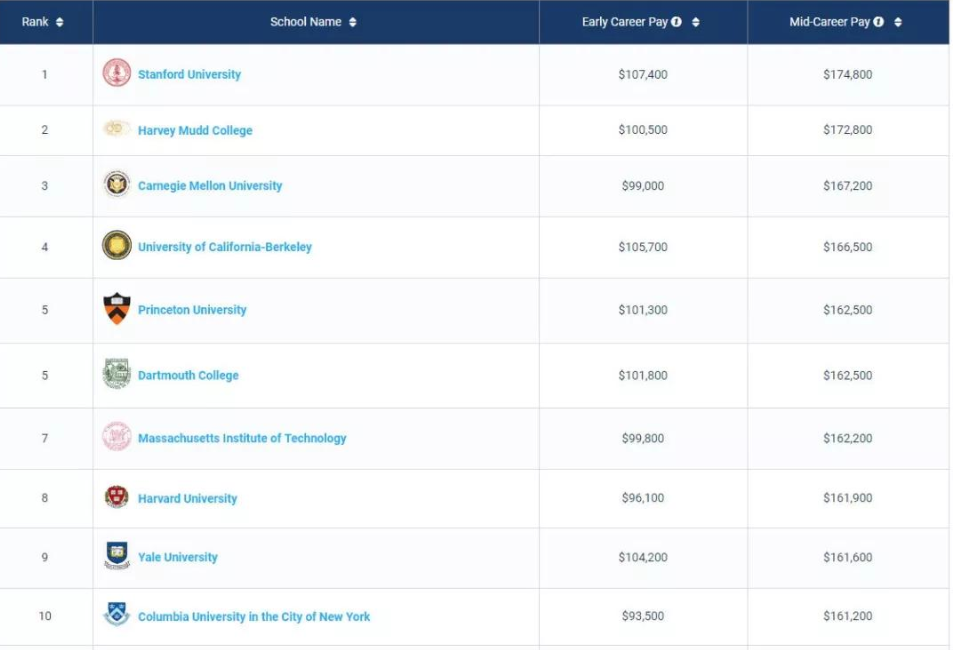Screen dimensions: 953x650
Task: Sort by Early Career Pay arrows
Action: click(x=696, y=22)
